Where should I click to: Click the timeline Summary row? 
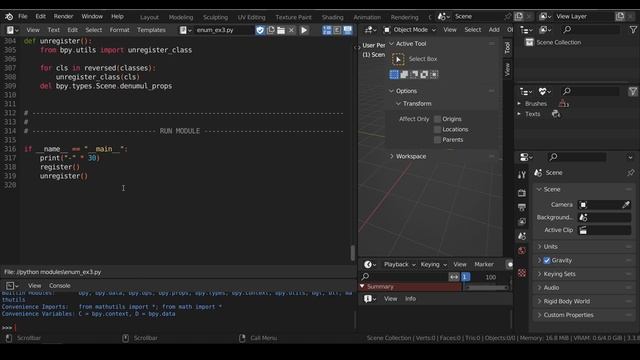click(x=410, y=287)
